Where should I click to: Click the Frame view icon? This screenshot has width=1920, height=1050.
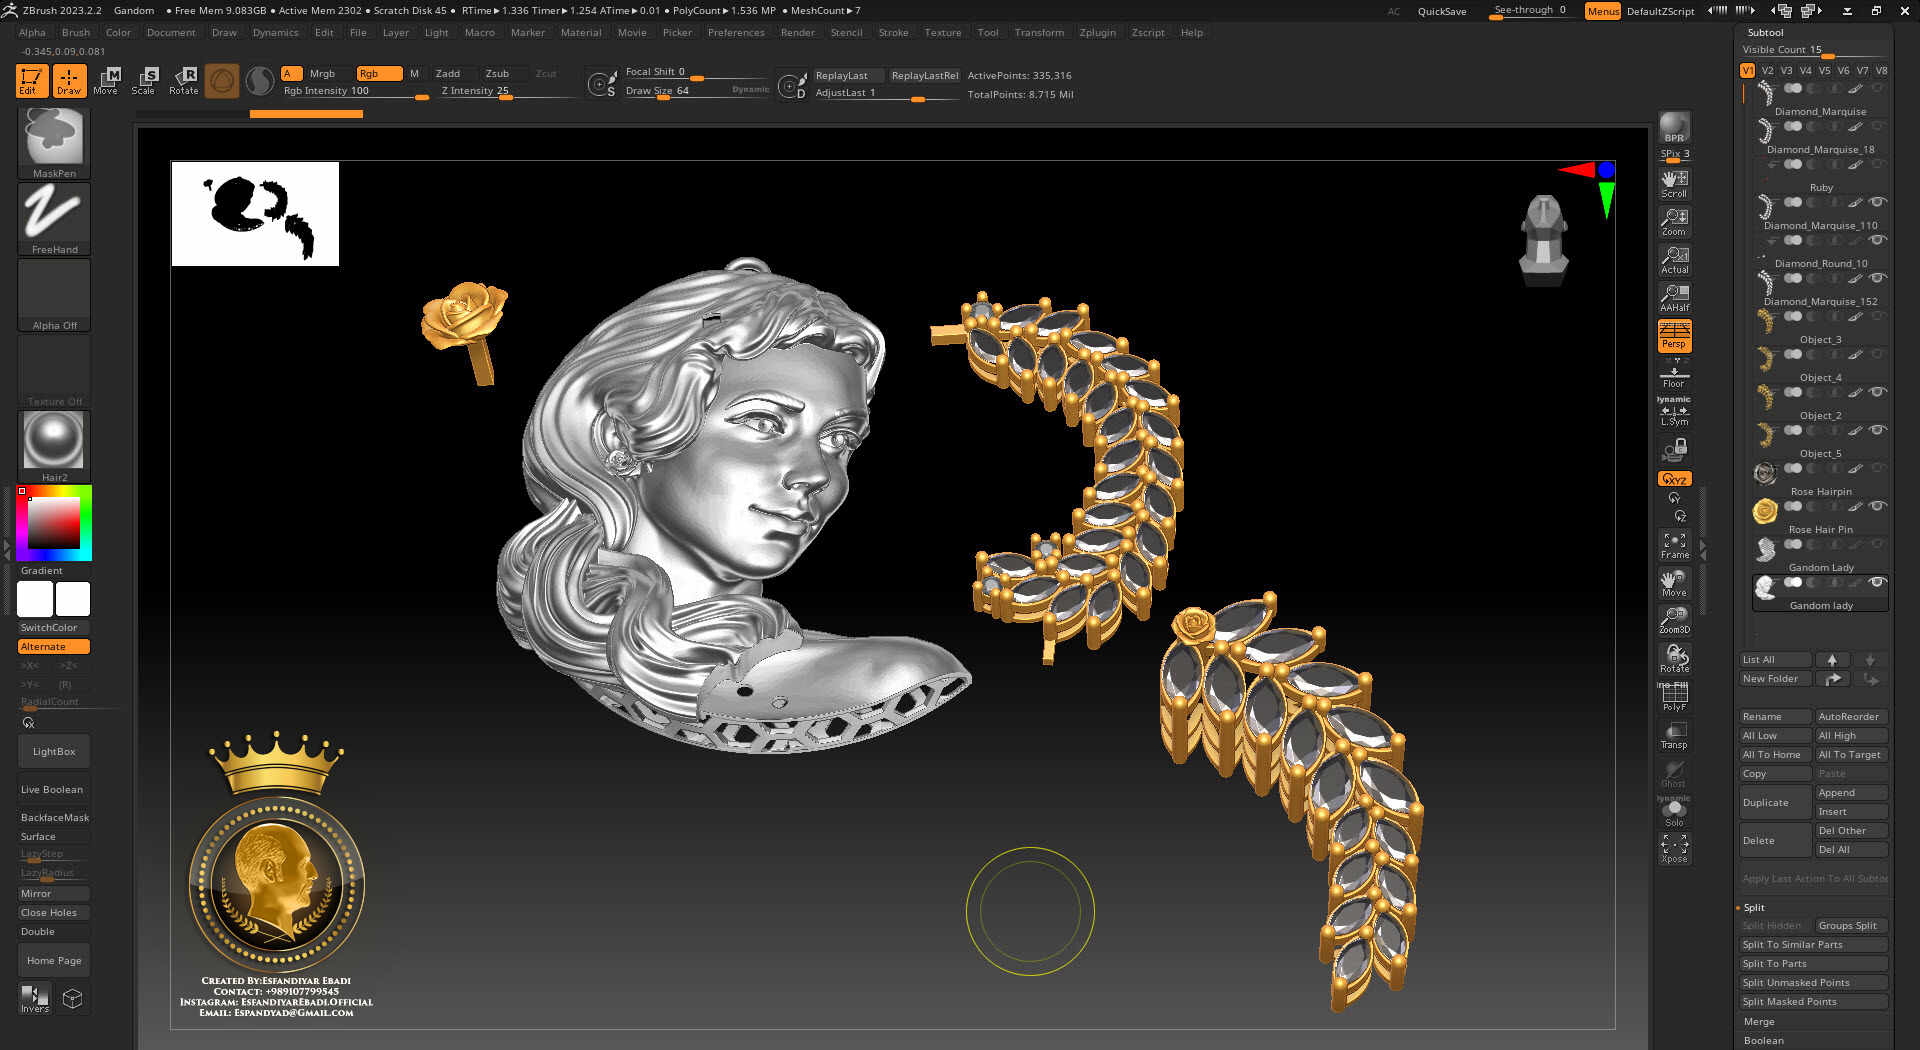tap(1674, 545)
